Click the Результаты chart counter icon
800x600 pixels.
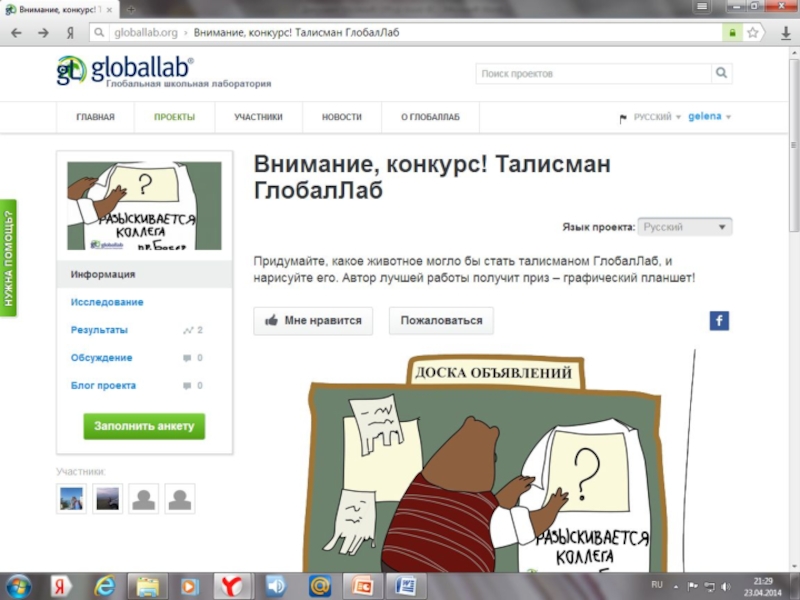(188, 330)
